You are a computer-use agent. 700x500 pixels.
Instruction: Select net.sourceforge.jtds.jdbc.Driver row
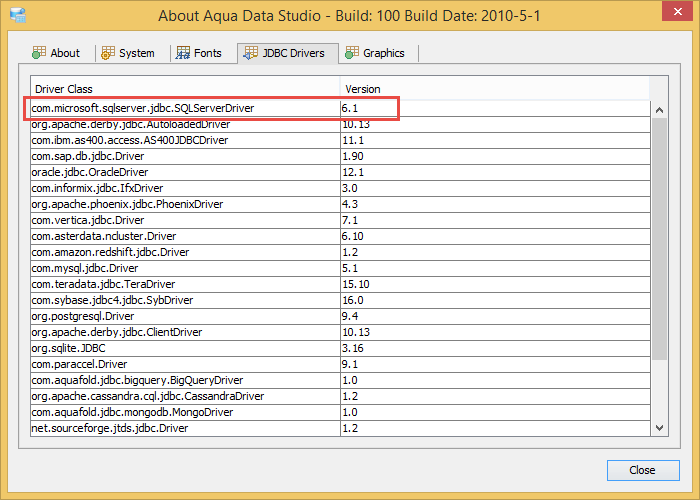tap(340, 428)
